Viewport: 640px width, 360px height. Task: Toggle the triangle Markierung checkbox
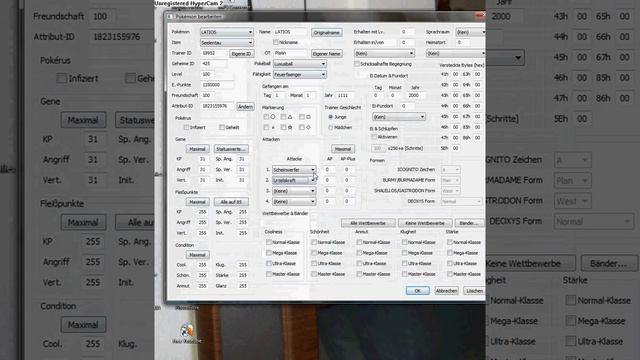coord(283,117)
